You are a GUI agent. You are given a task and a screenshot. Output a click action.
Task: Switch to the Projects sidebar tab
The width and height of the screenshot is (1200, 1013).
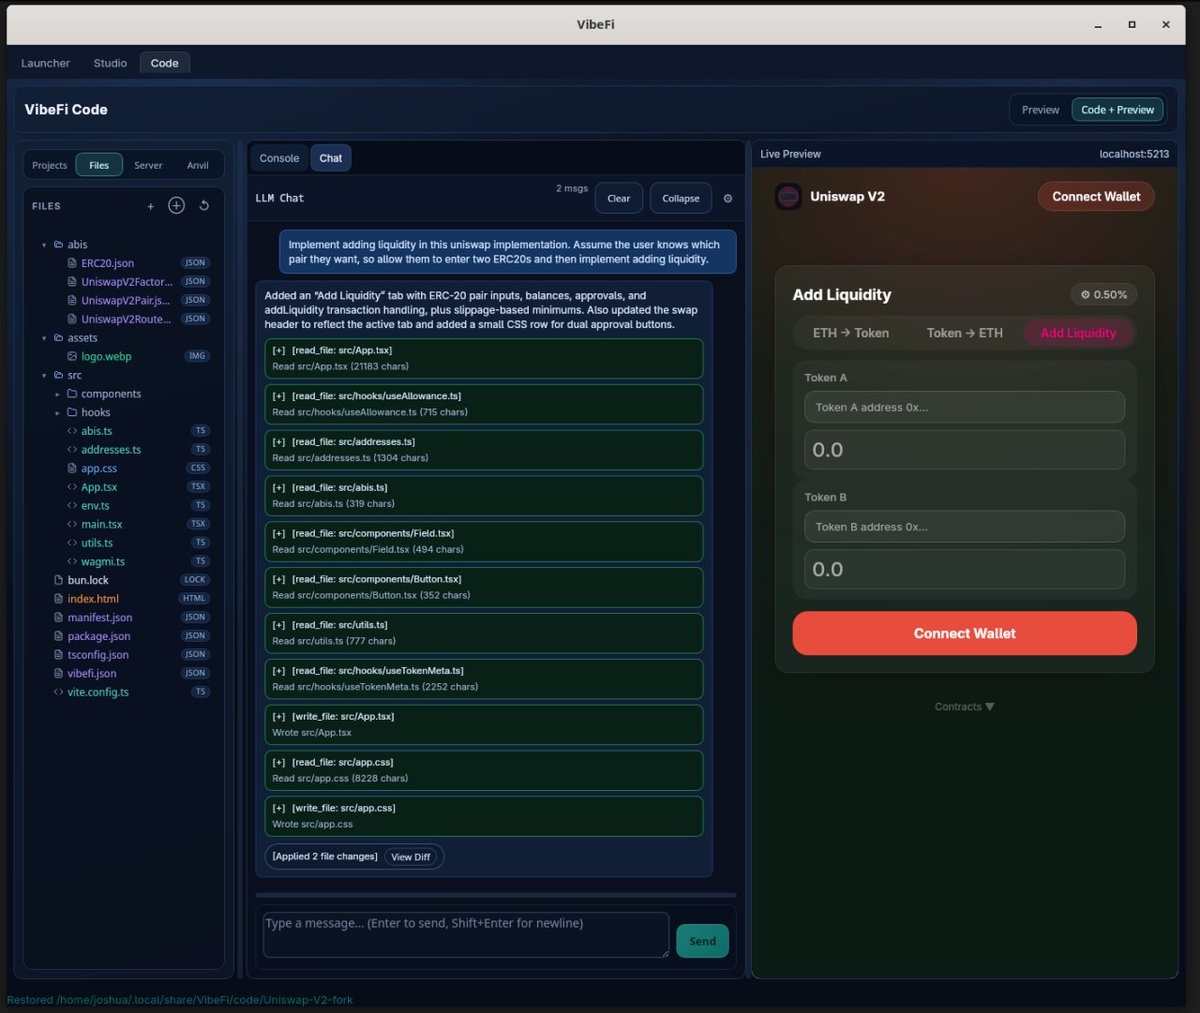pyautogui.click(x=49, y=165)
